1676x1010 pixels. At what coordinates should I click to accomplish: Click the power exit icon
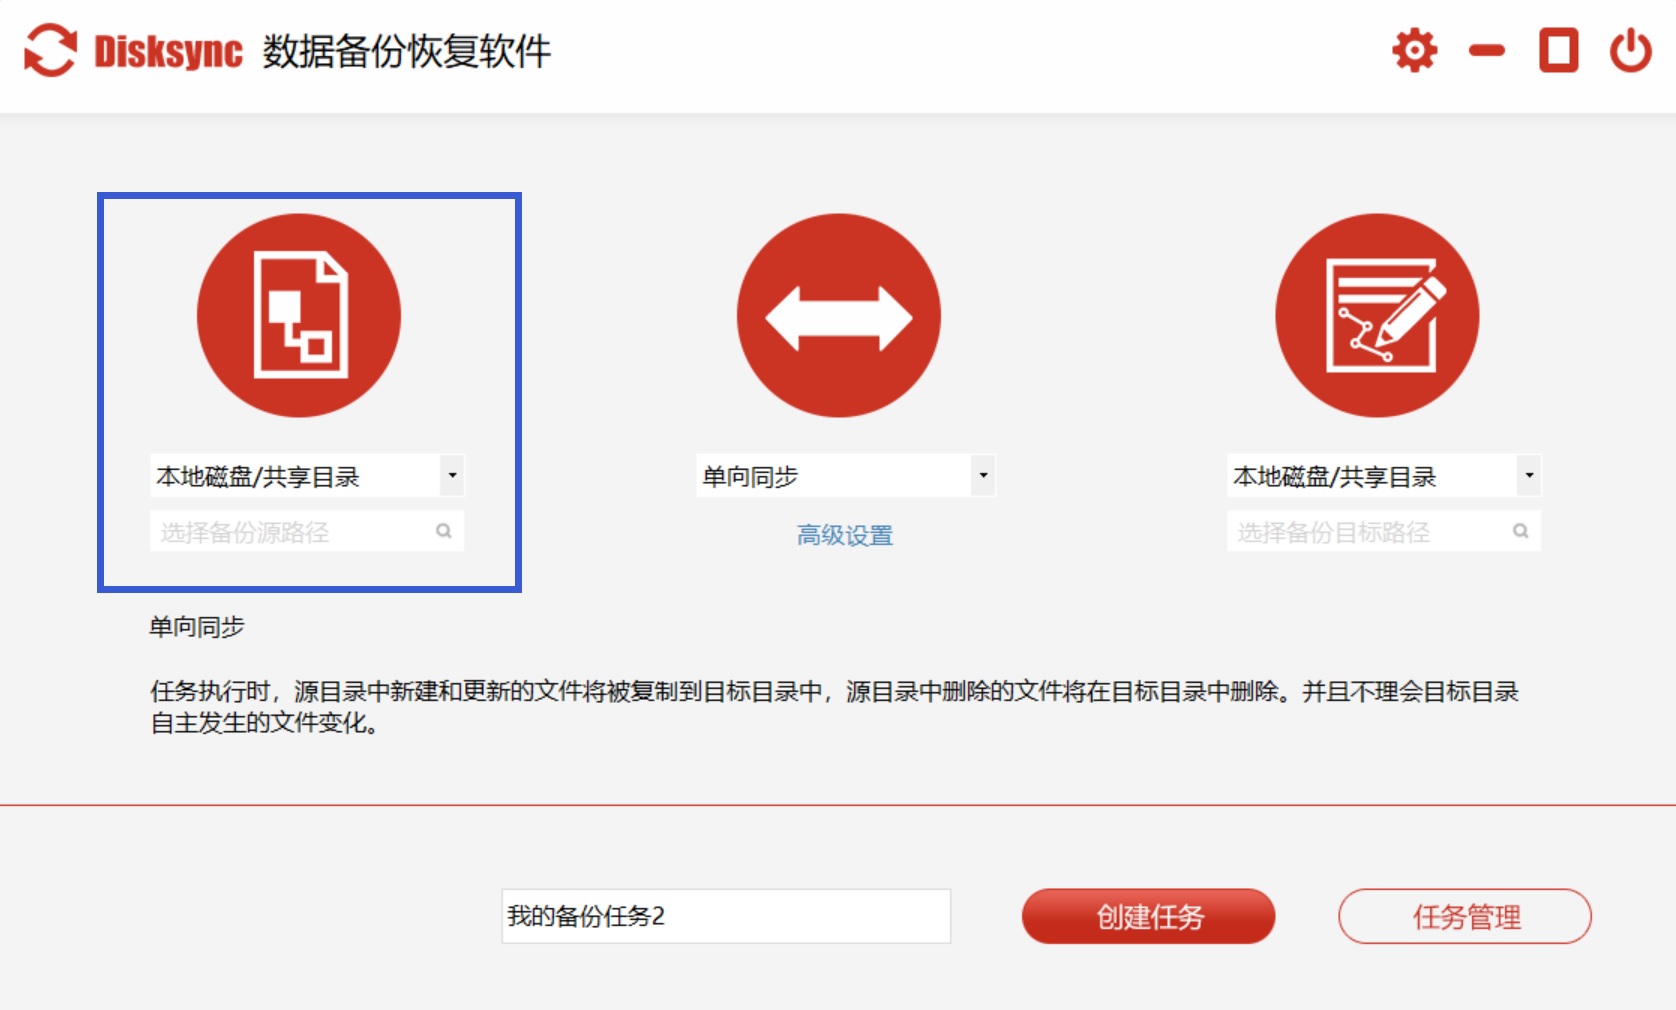(1630, 50)
